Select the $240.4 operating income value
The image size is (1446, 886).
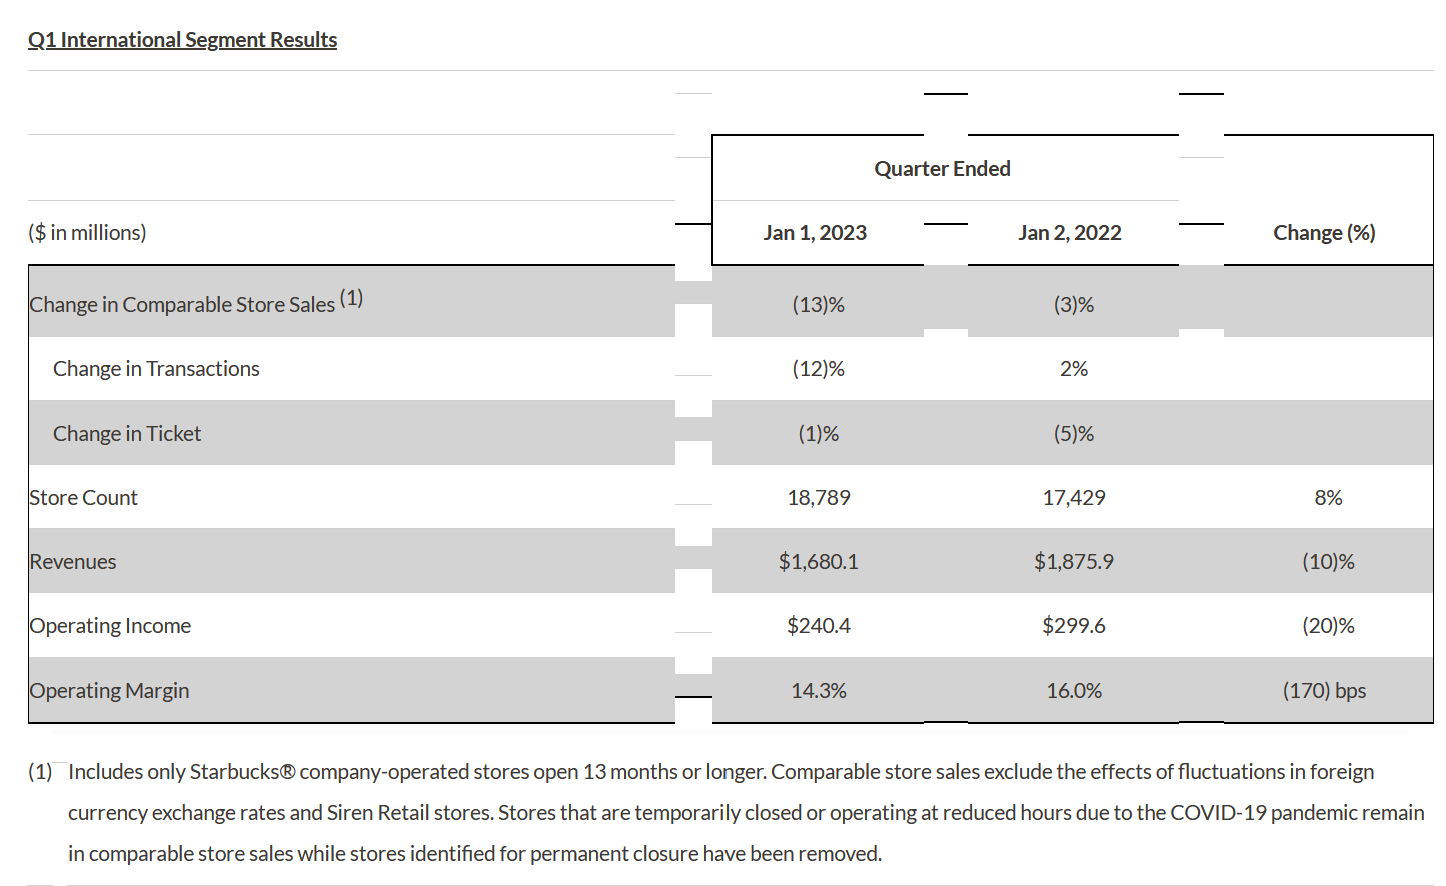[819, 626]
